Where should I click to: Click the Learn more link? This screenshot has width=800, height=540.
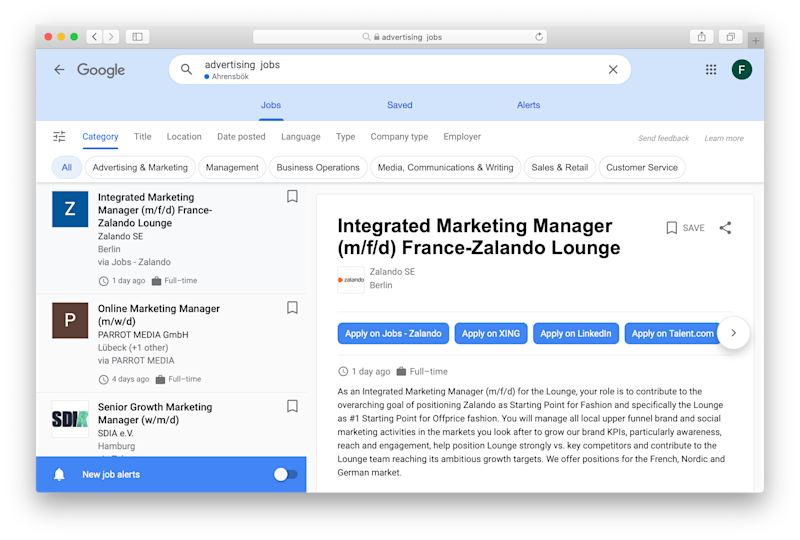[x=724, y=138]
